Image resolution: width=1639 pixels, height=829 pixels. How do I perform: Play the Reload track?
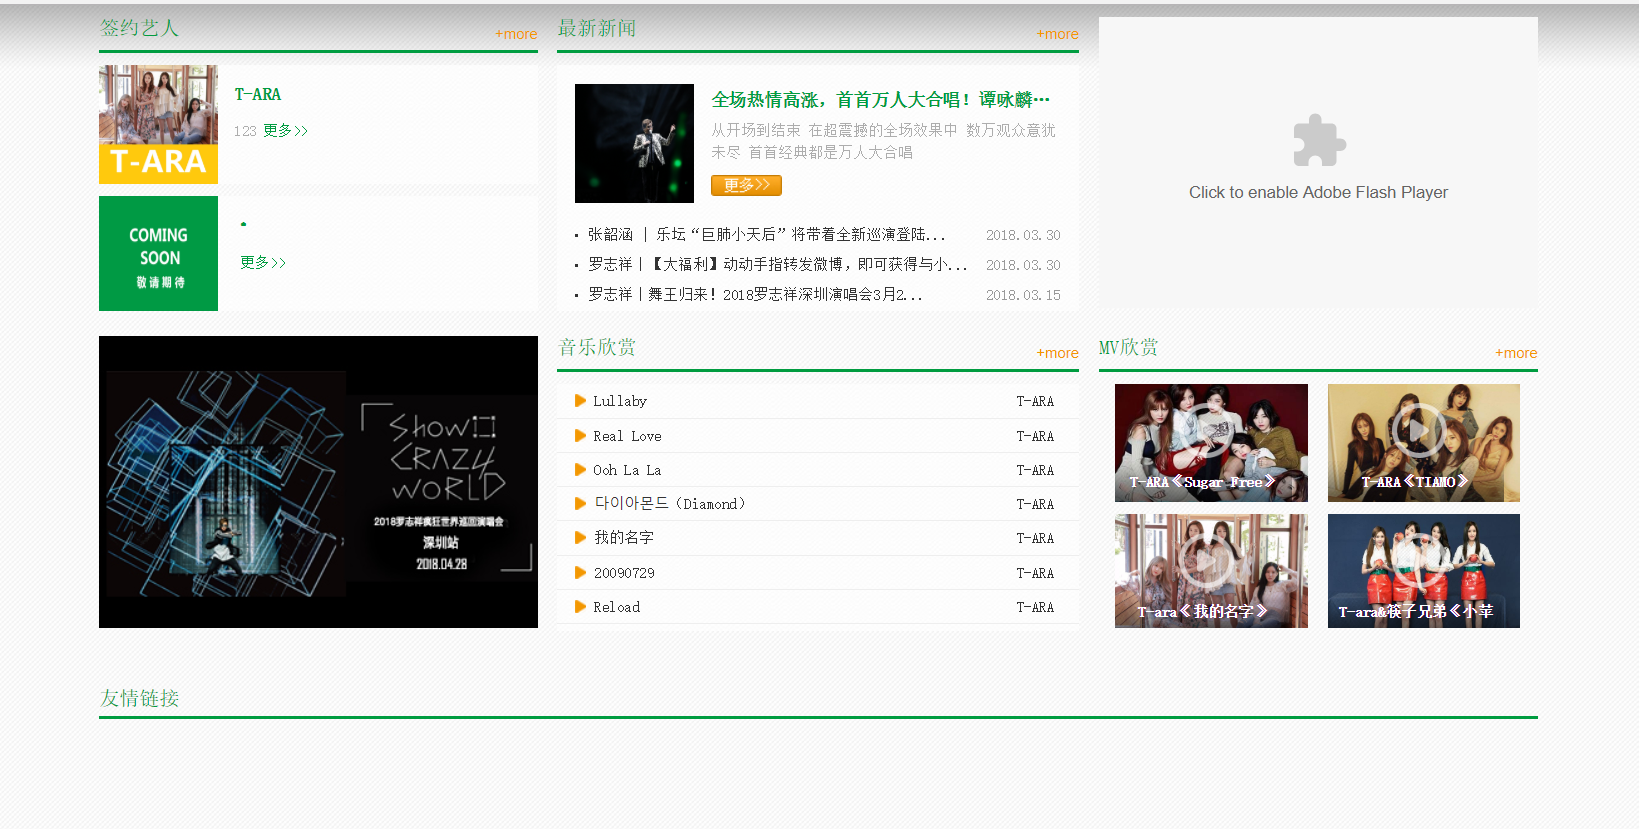coord(580,607)
